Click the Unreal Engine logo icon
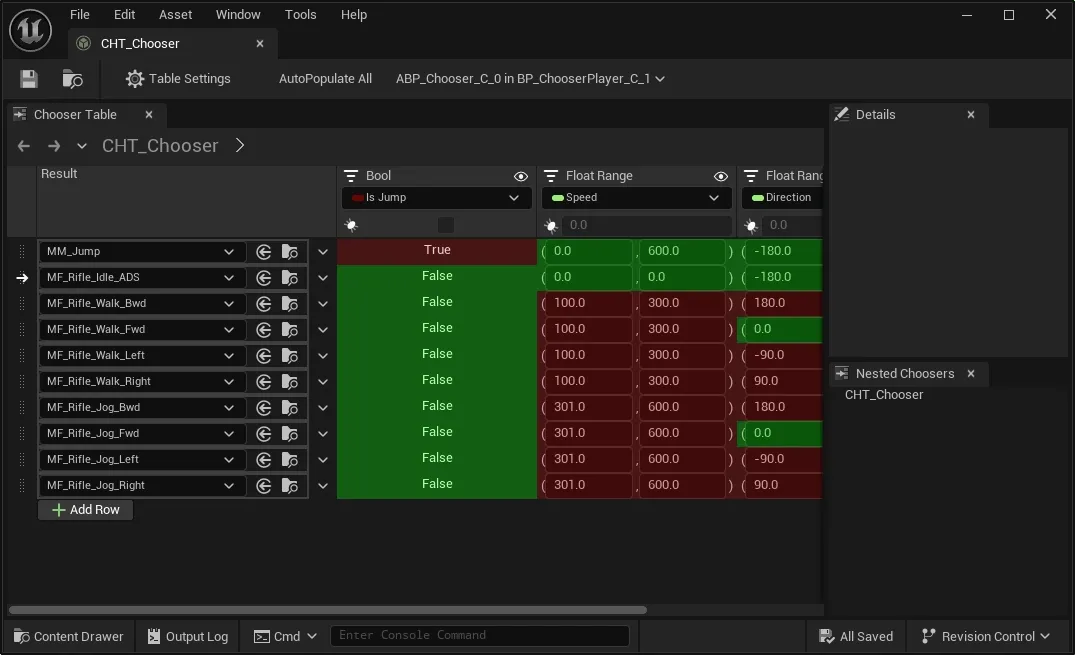 [30, 30]
